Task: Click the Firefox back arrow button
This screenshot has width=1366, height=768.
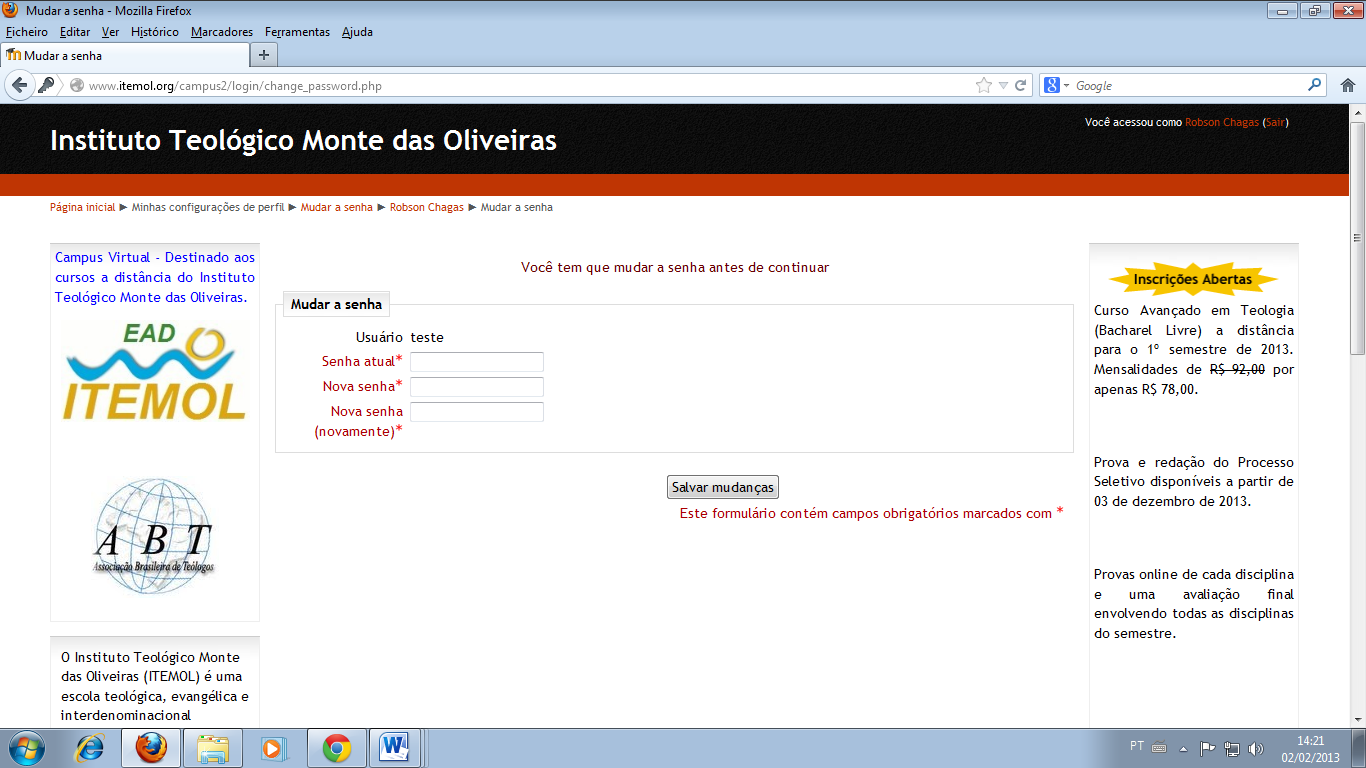Action: pyautogui.click(x=19, y=86)
